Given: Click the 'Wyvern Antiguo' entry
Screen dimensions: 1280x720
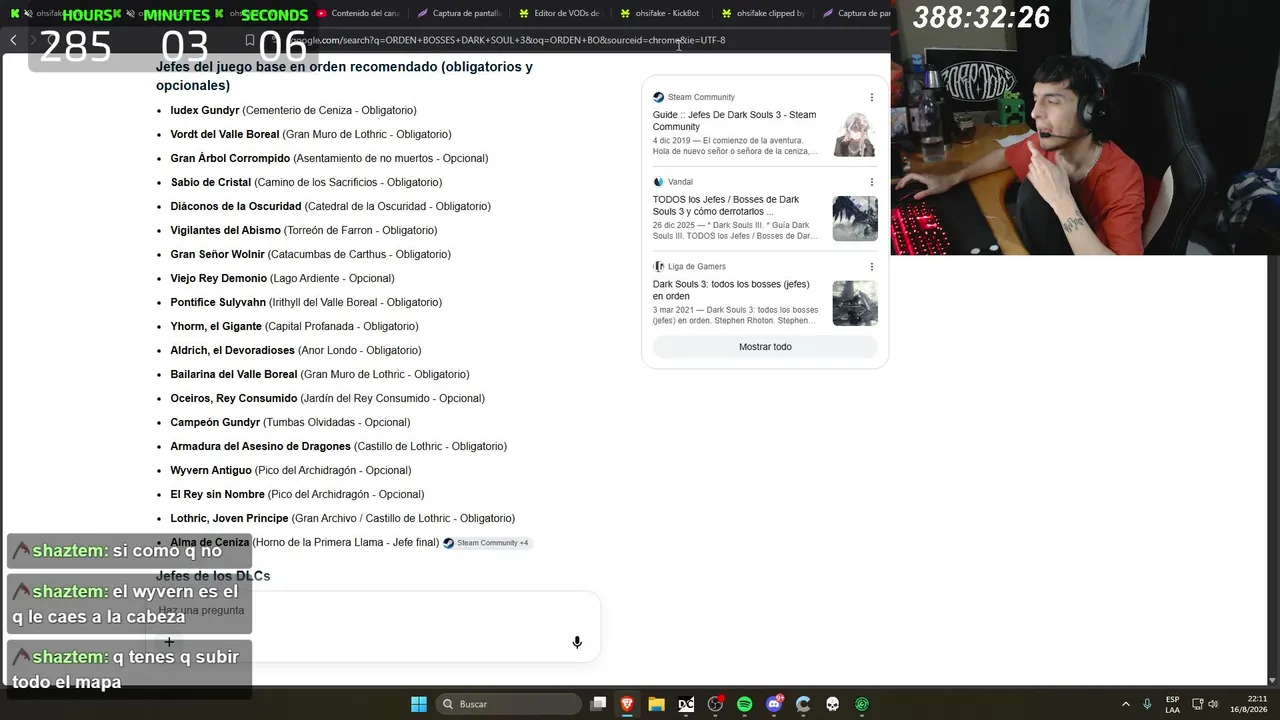Looking at the screenshot, I should pos(211,470).
